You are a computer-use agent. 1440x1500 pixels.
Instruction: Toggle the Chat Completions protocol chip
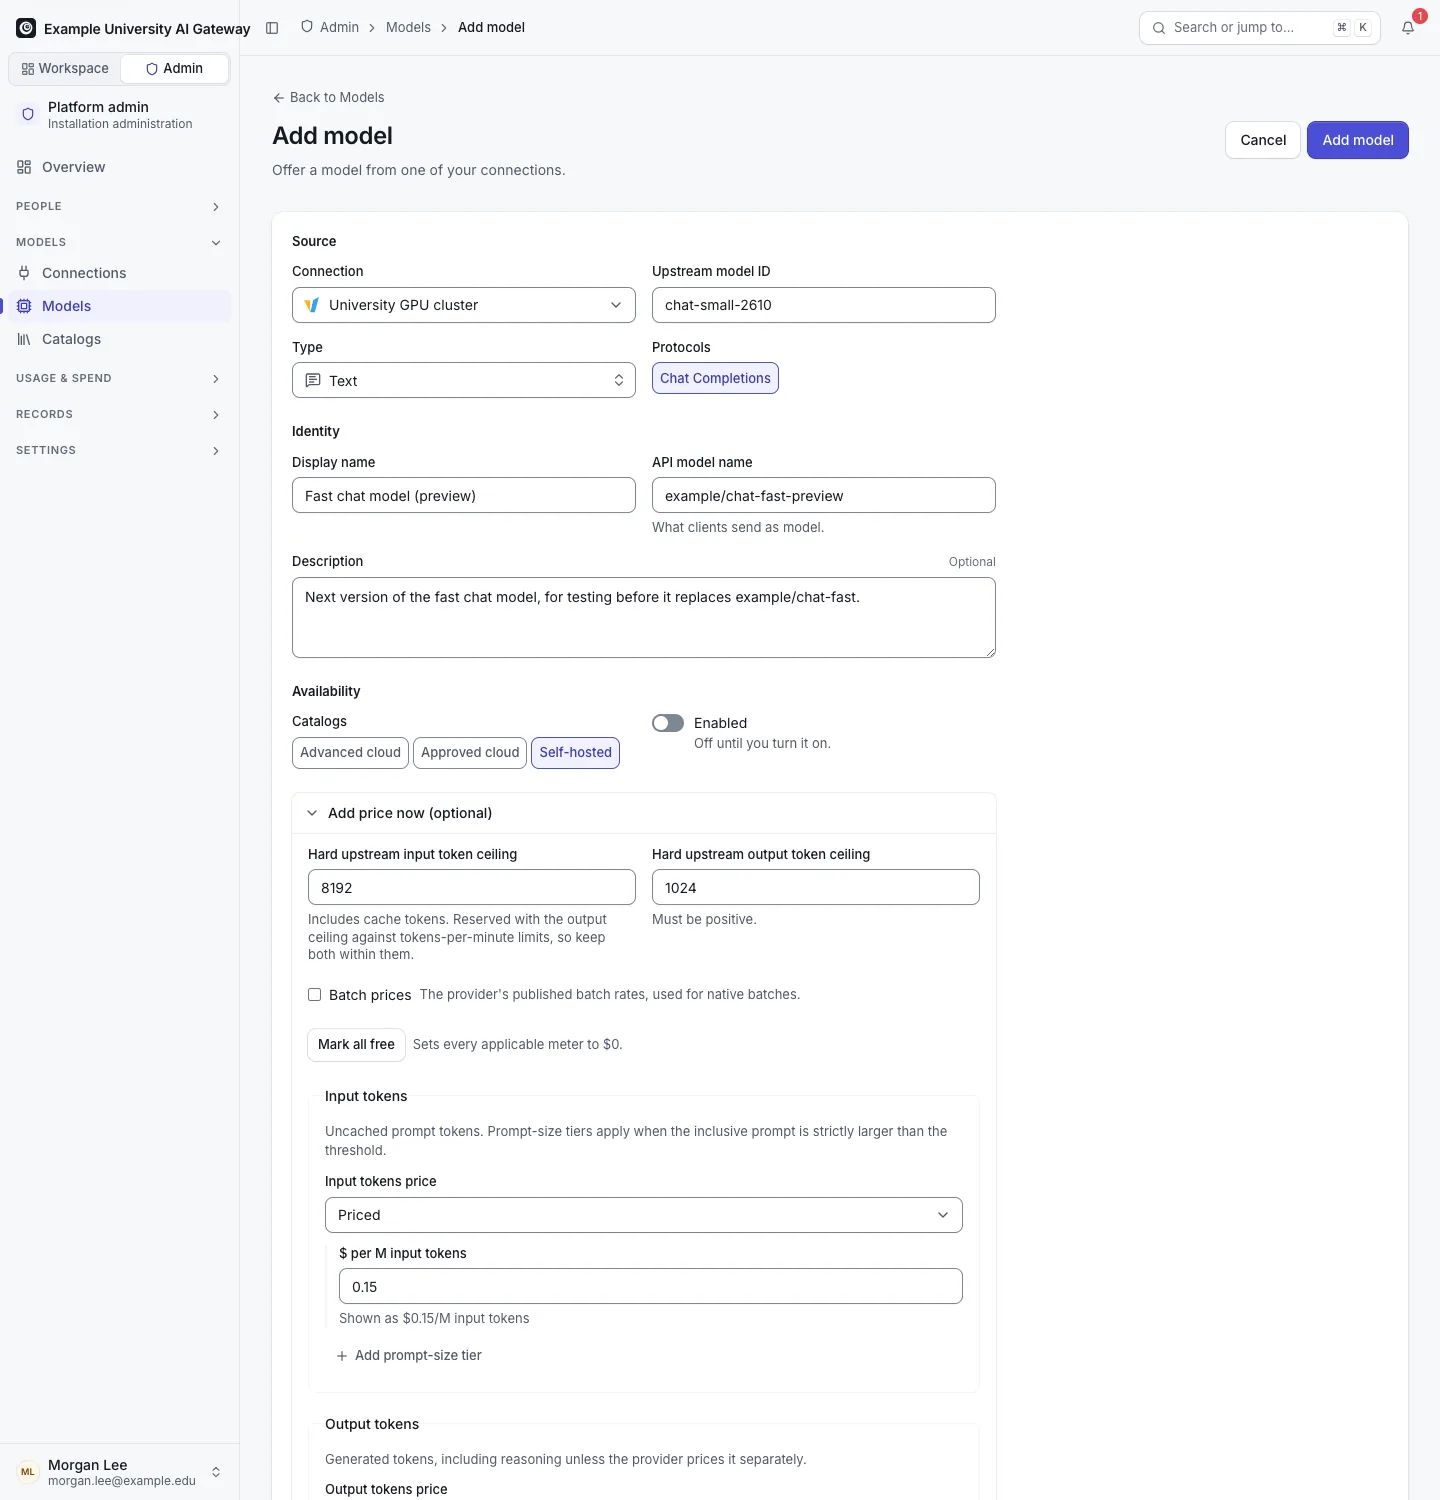pos(715,378)
